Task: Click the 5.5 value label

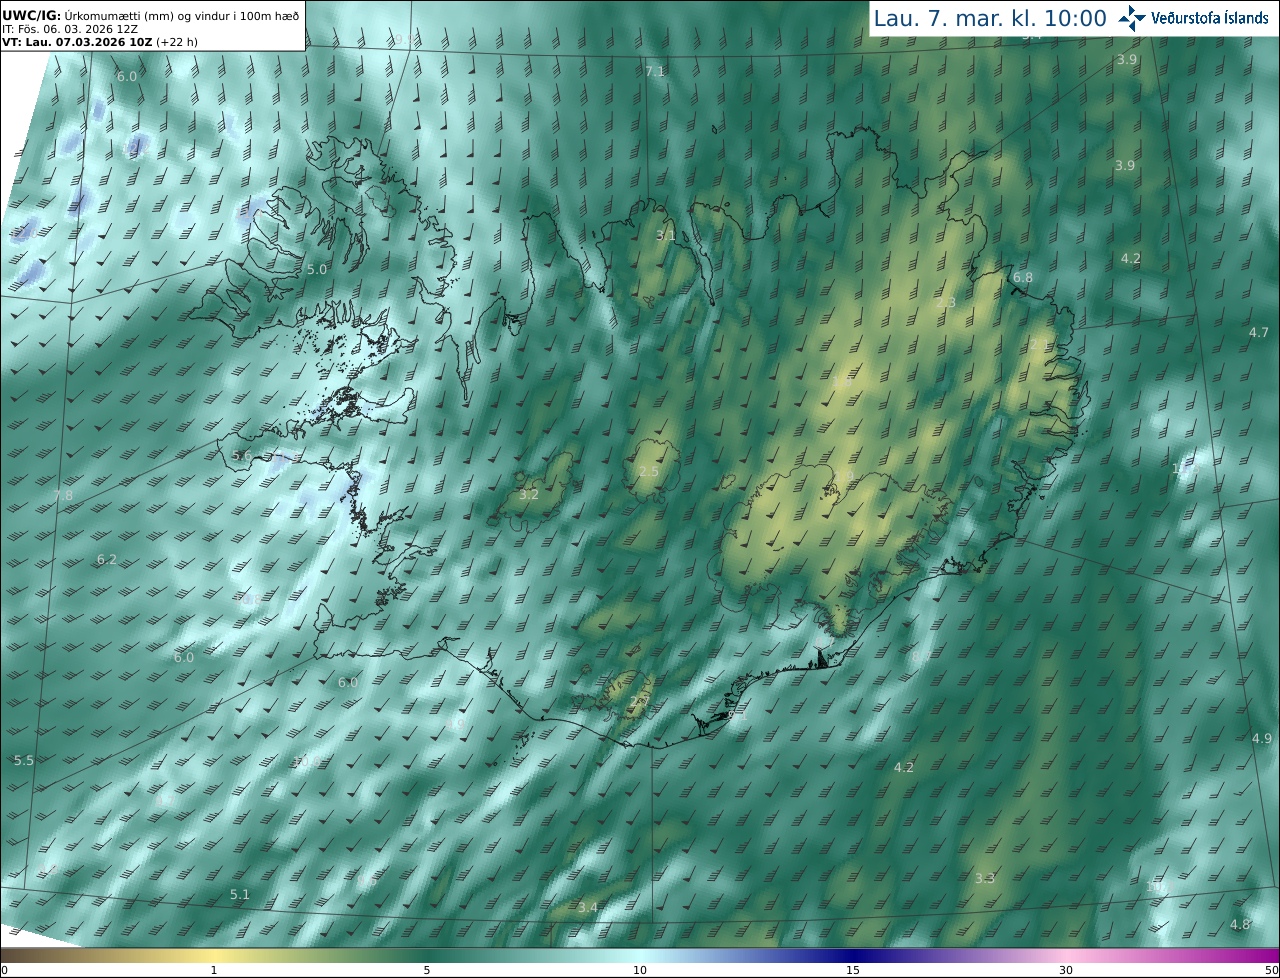Action: click(x=24, y=760)
